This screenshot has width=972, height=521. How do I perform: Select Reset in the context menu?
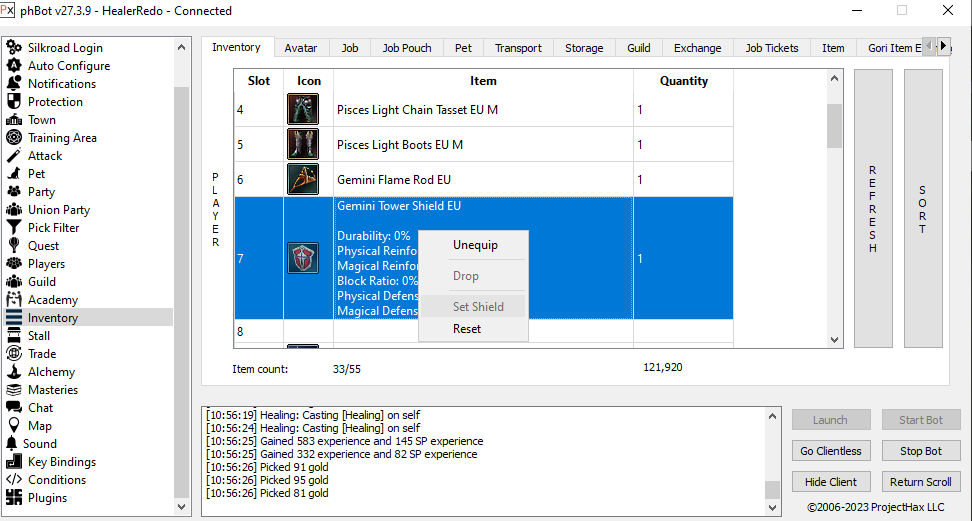pos(467,329)
